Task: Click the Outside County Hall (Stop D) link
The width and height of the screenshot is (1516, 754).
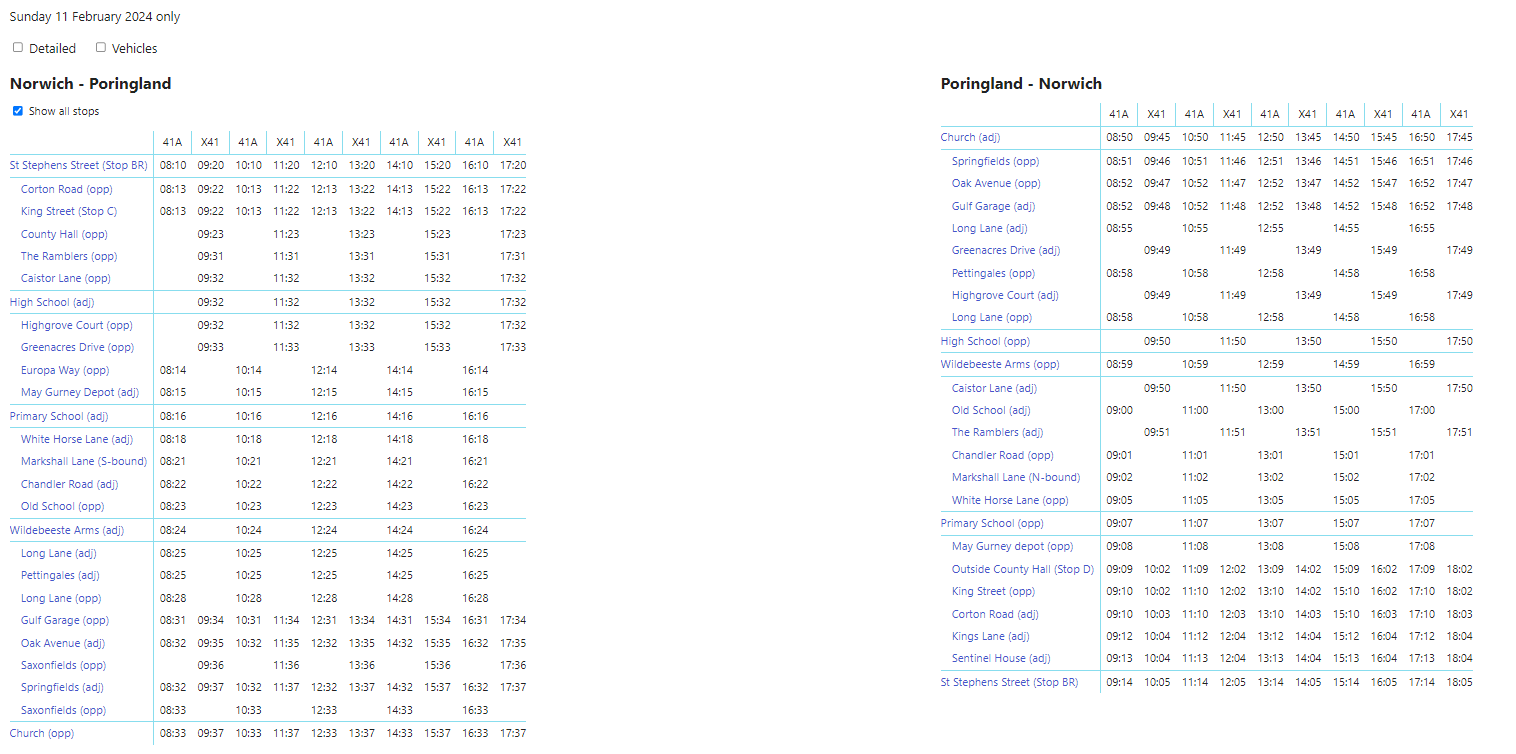Action: (1022, 569)
